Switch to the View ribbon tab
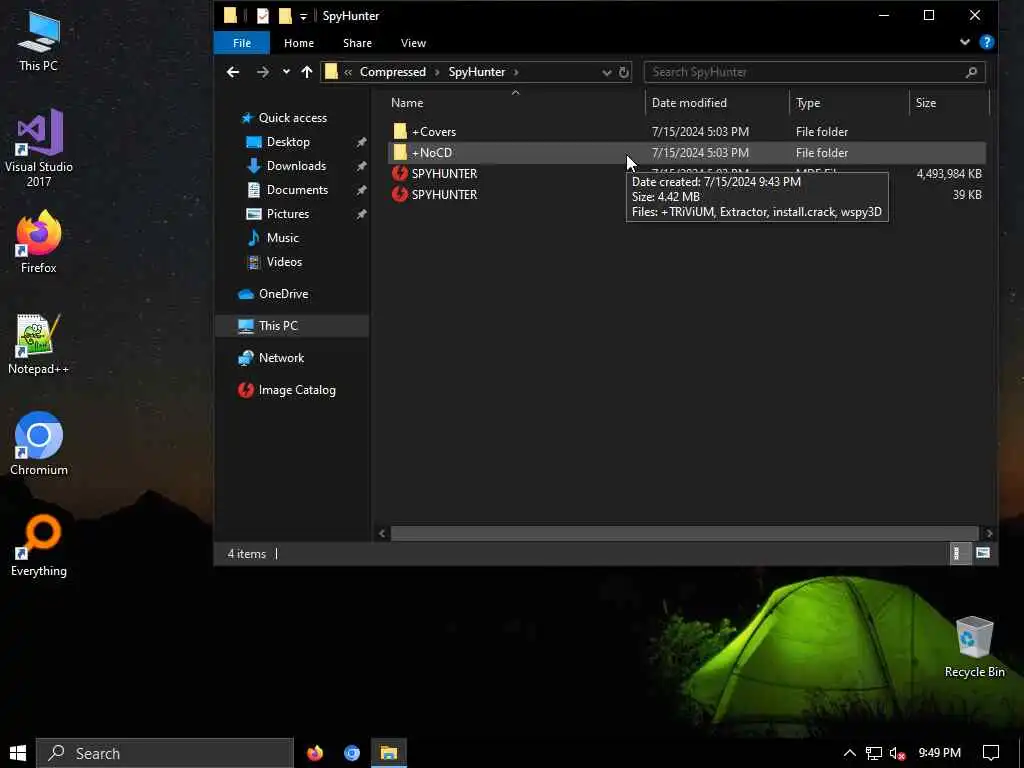This screenshot has height=768, width=1024. click(x=413, y=43)
